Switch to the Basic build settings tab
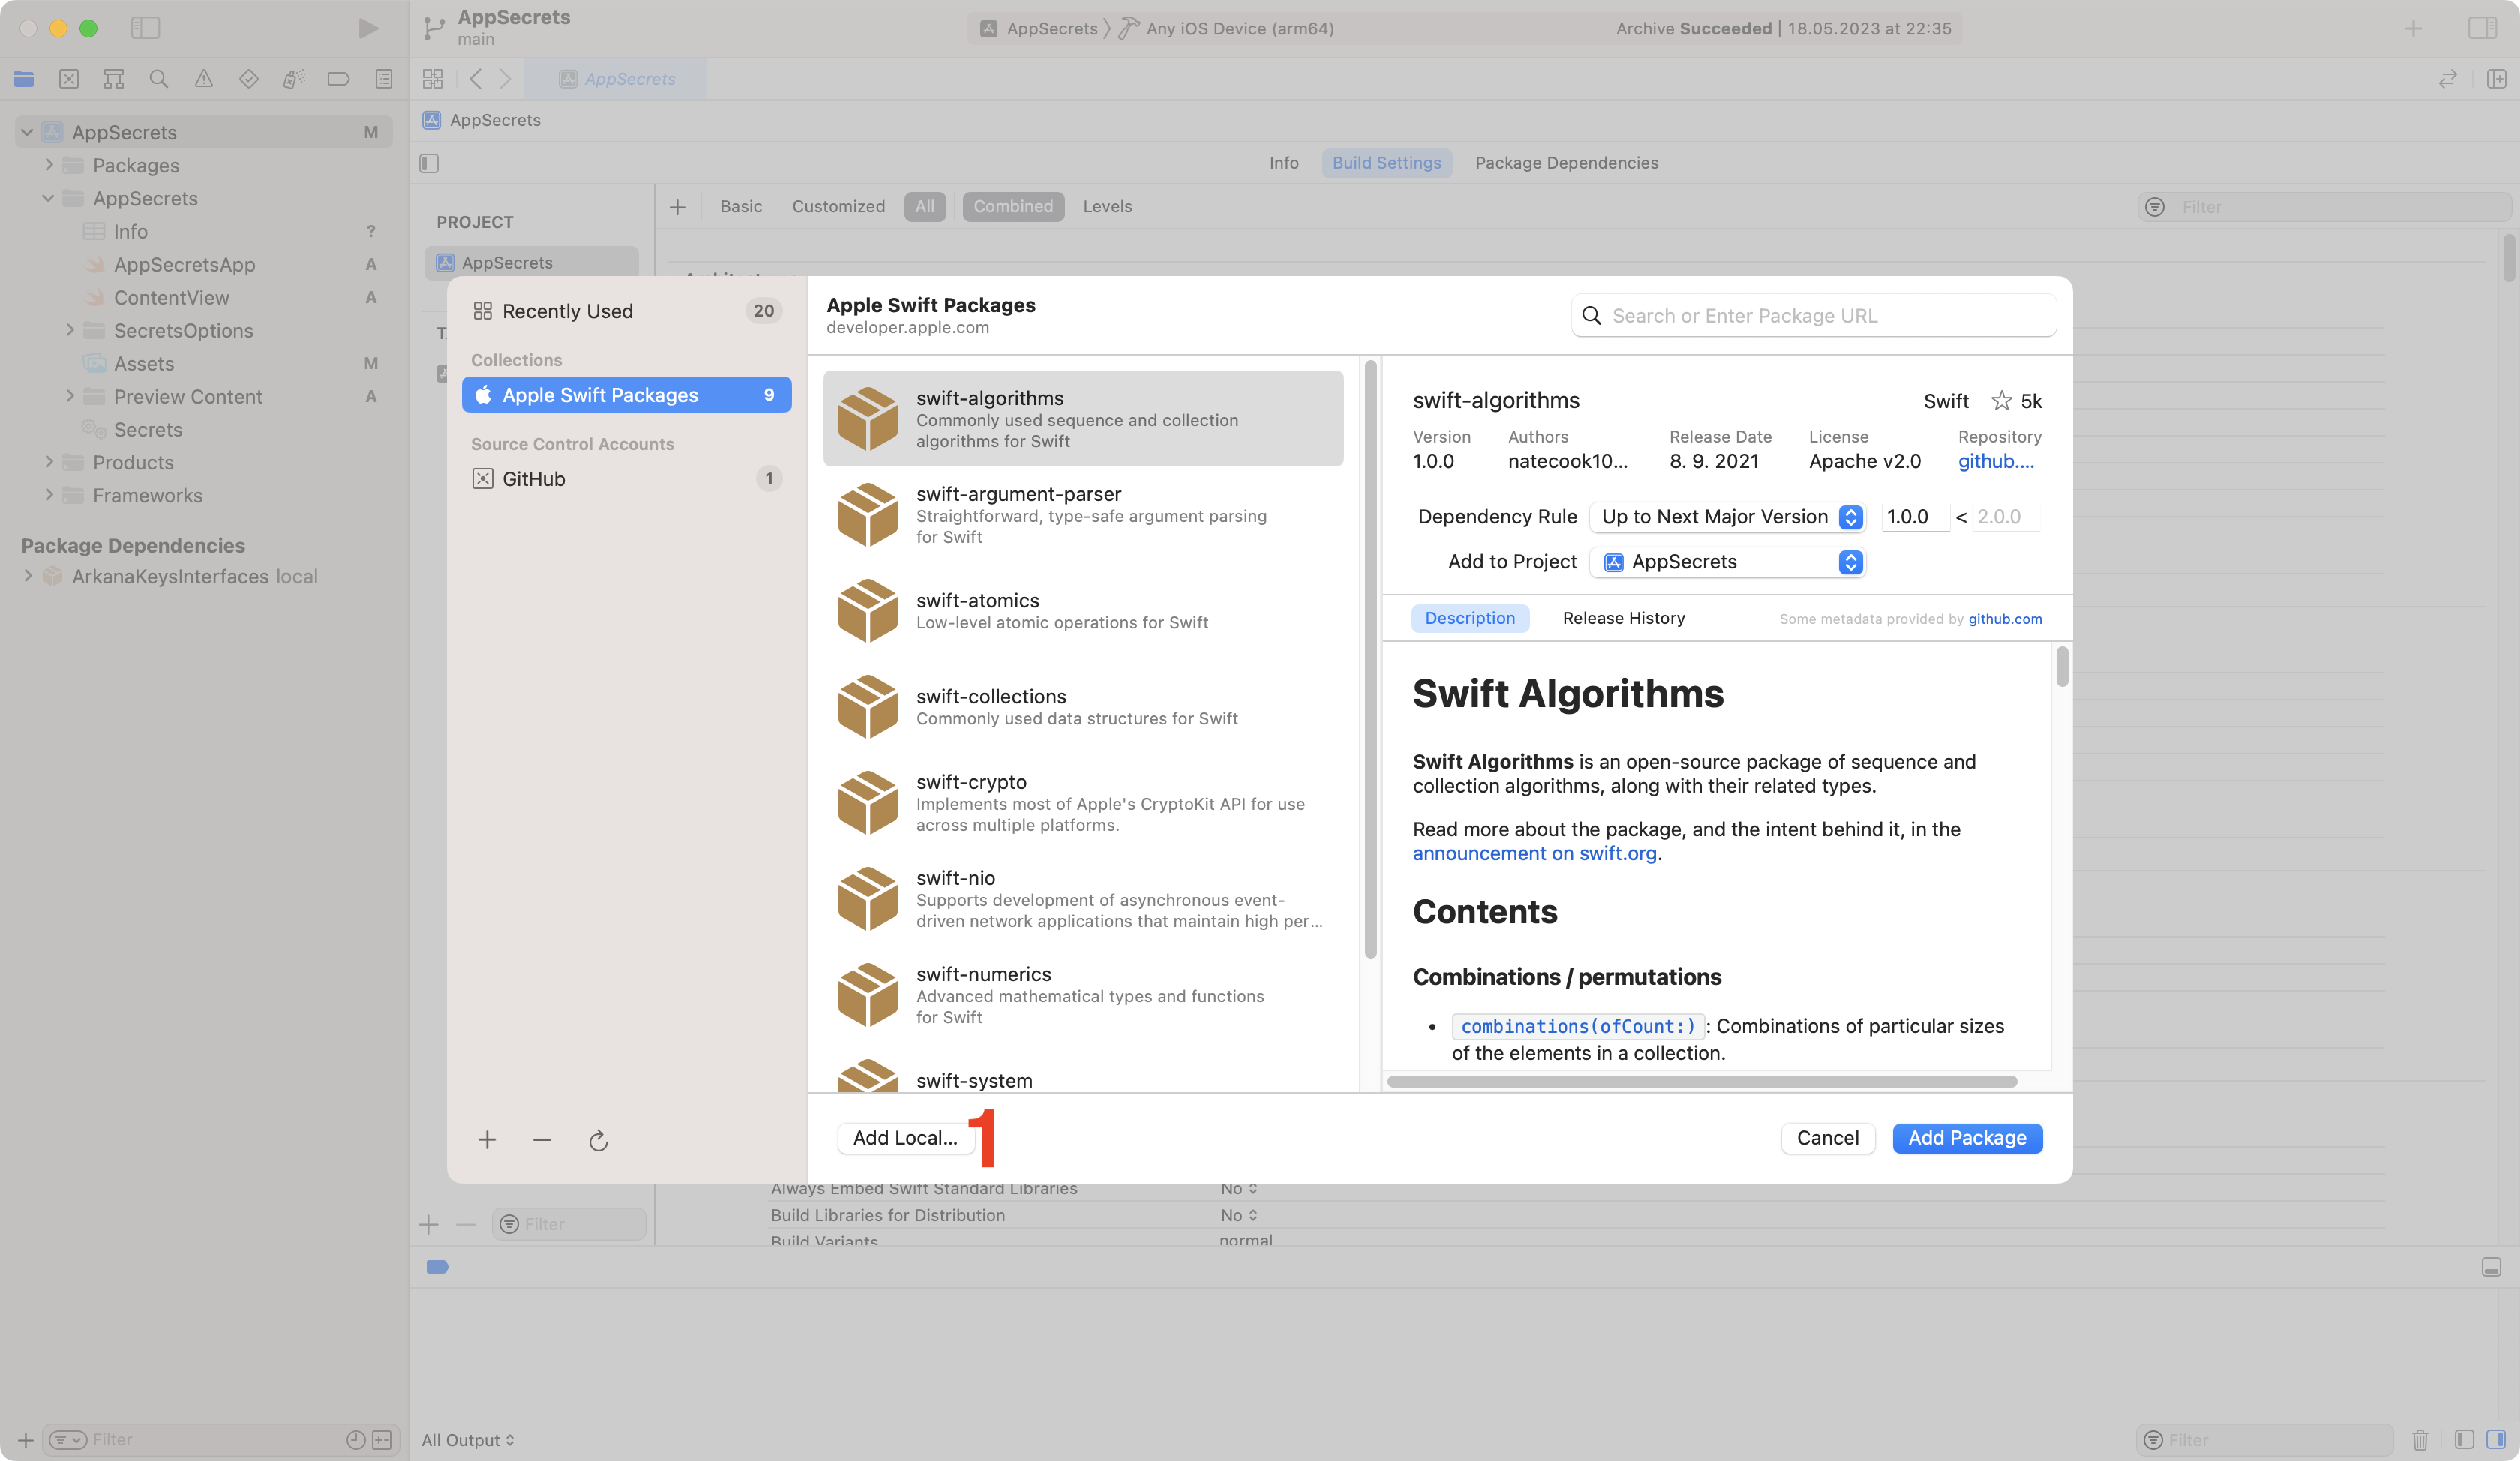Image resolution: width=2520 pixels, height=1461 pixels. (739, 205)
